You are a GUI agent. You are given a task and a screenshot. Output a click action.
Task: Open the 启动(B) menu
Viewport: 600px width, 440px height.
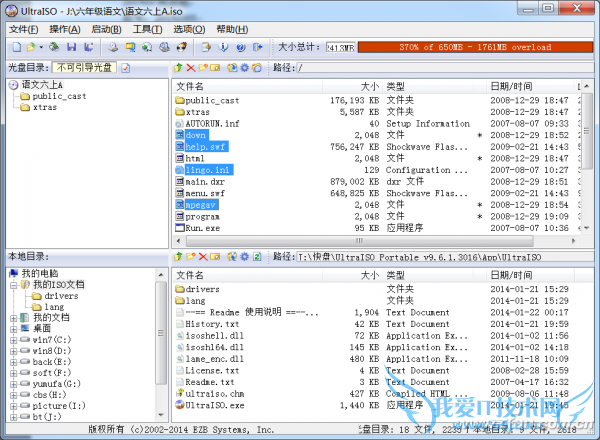[x=106, y=29]
